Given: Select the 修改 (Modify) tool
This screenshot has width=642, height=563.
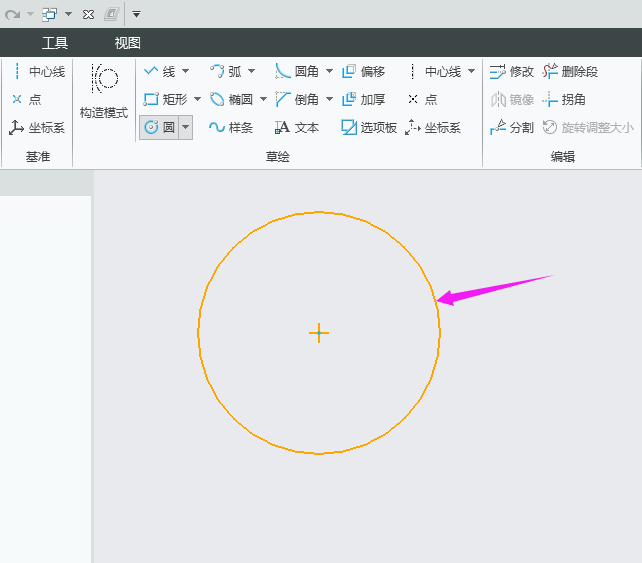Looking at the screenshot, I should pyautogui.click(x=512, y=71).
